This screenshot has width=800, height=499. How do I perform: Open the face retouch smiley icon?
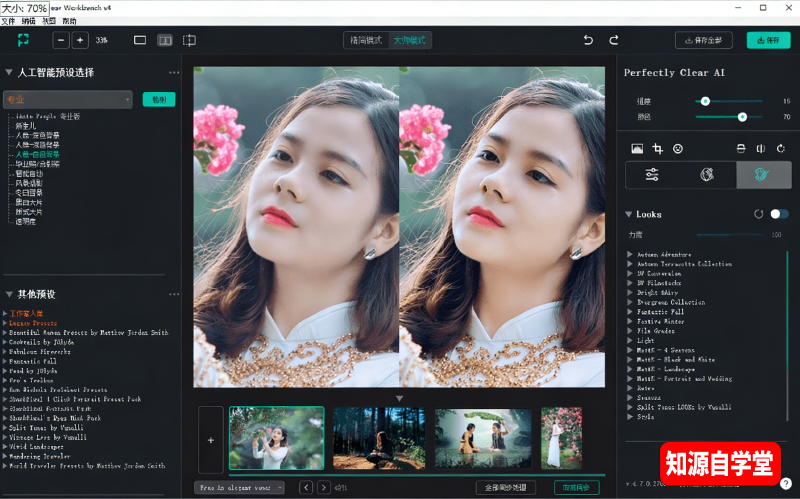pos(677,149)
